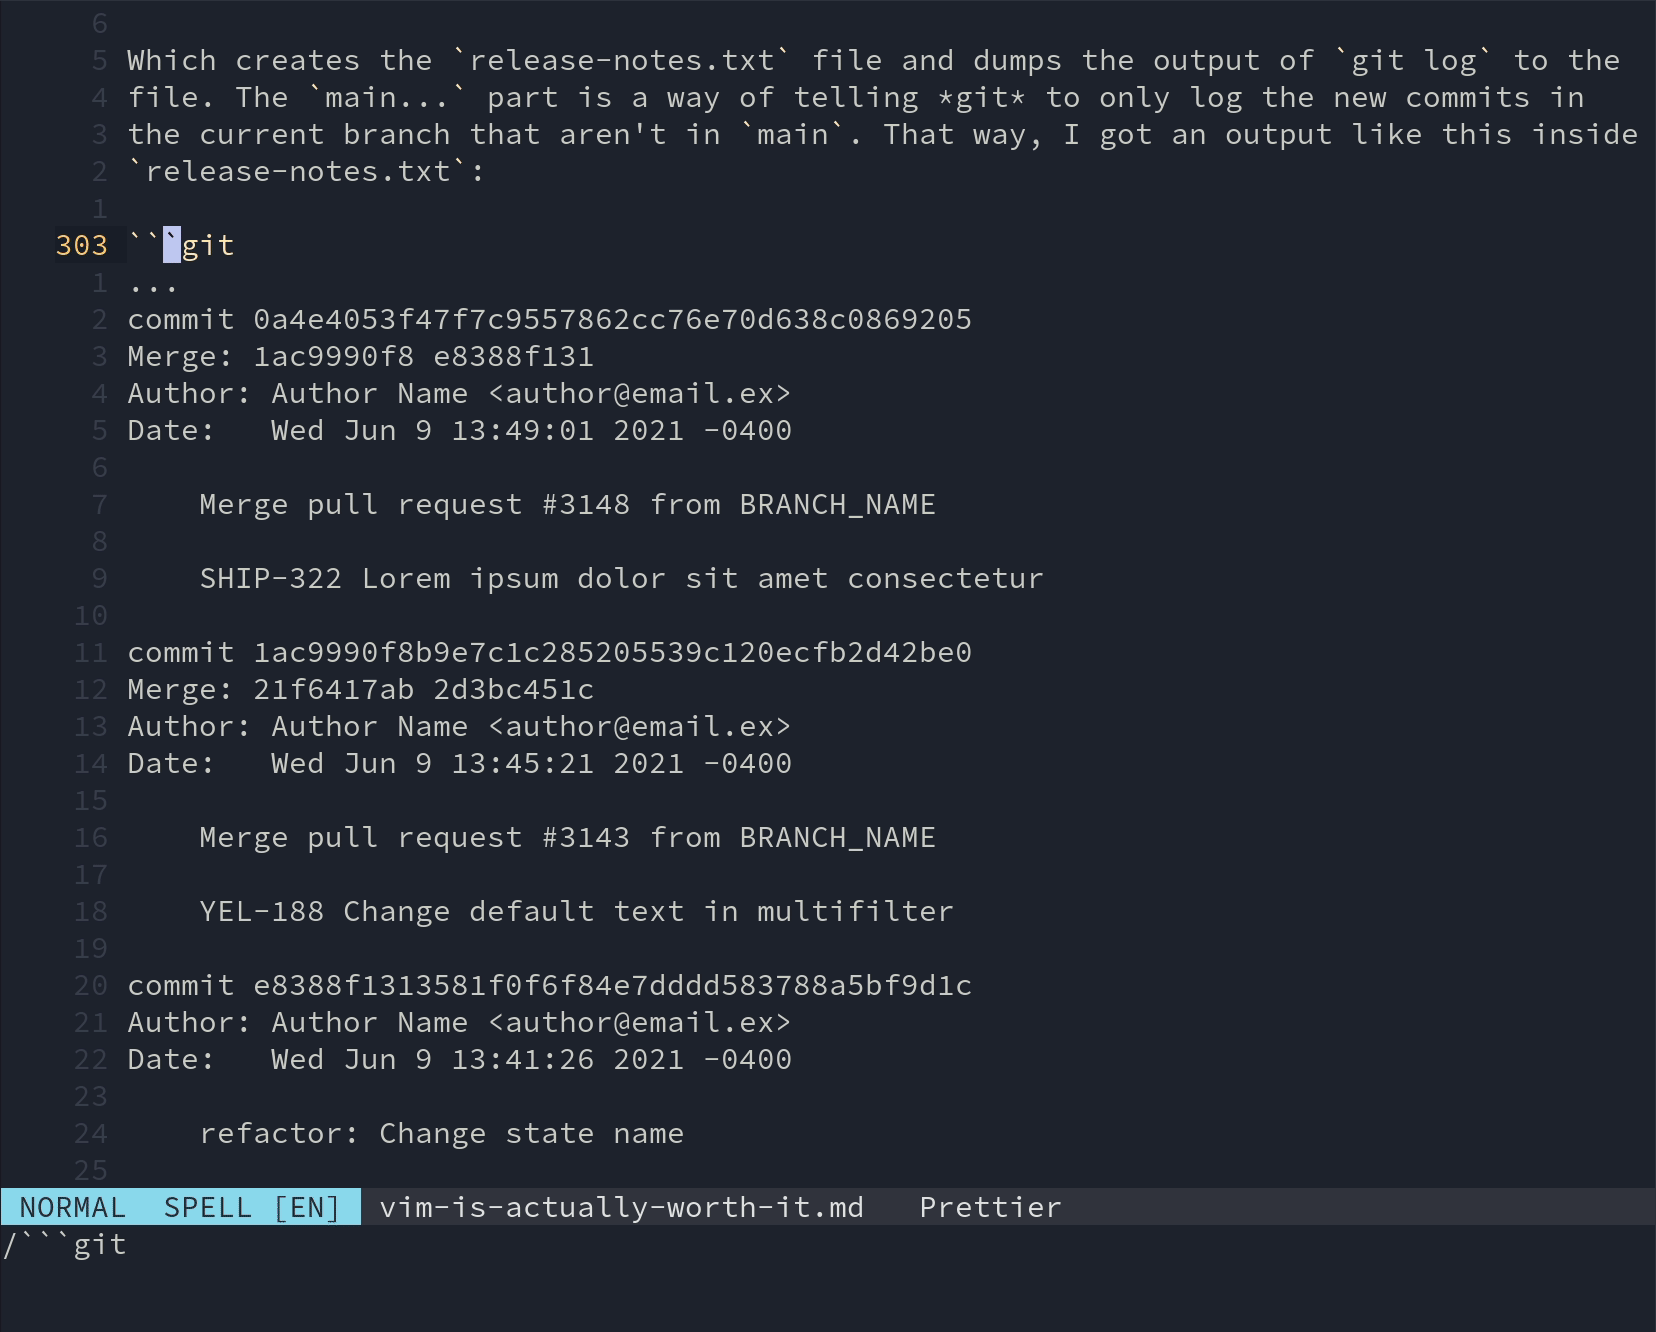Click the `release-notes.txt`: text above the code block
The height and width of the screenshot is (1332, 1656).
coord(306,172)
